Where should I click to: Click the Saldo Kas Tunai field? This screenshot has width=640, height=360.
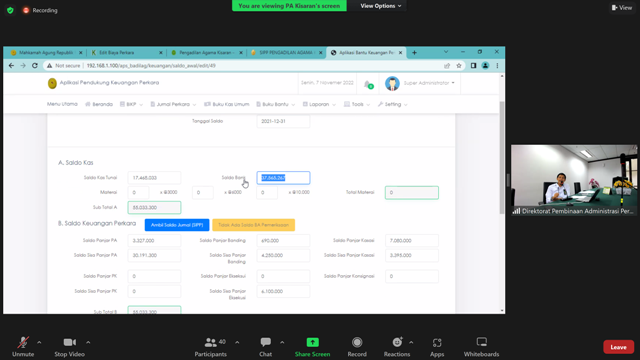pos(154,178)
